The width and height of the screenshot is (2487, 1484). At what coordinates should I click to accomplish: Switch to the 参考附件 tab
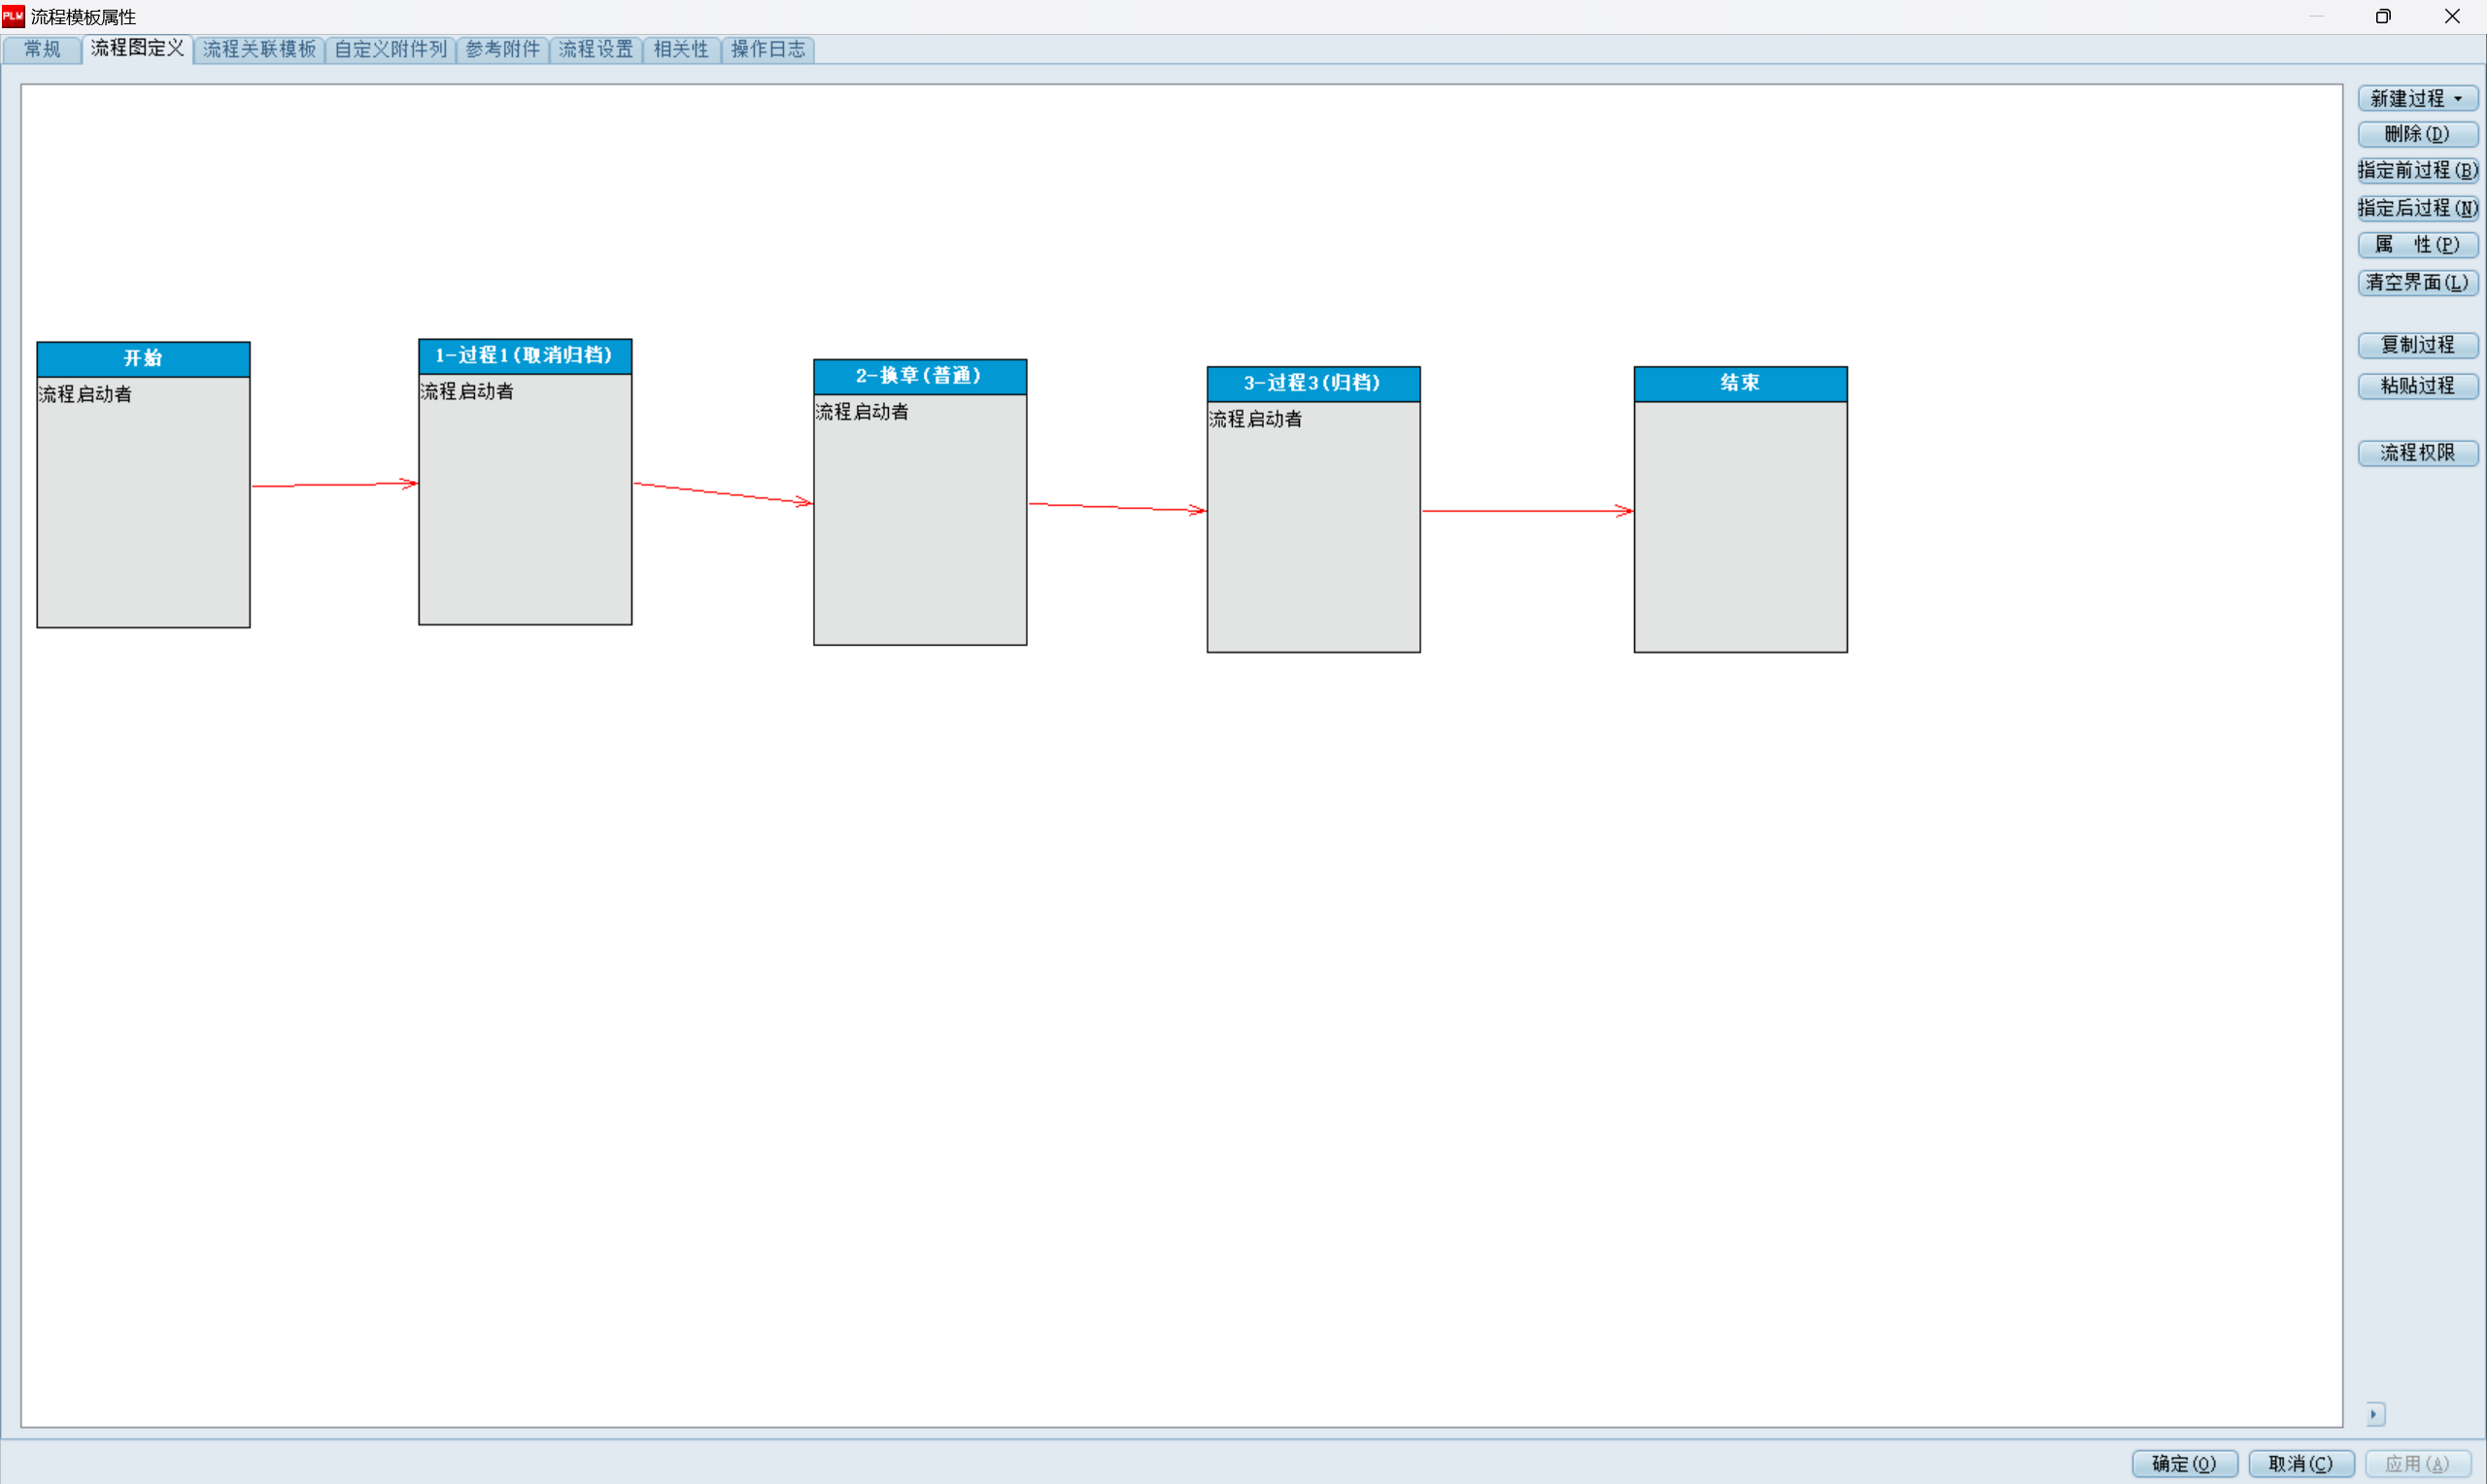[503, 49]
